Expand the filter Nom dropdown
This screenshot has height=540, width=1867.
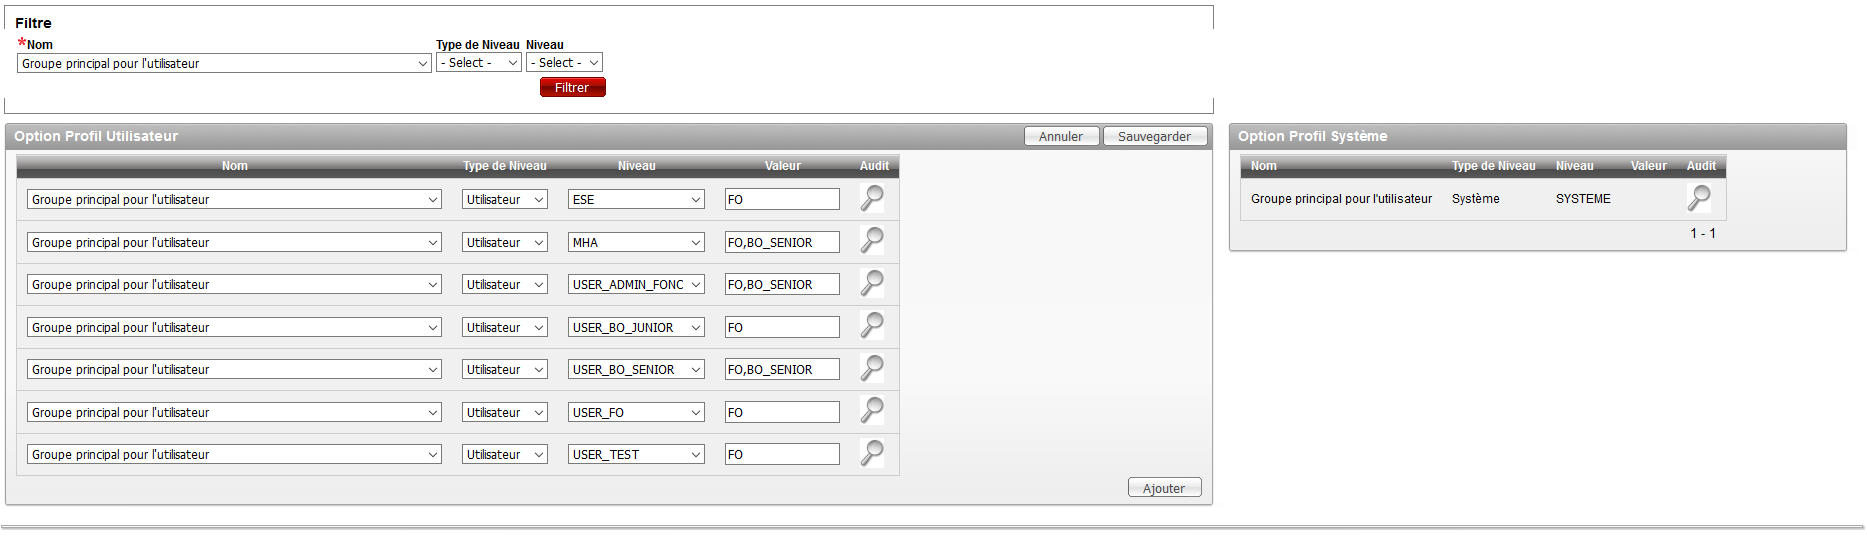click(x=224, y=63)
